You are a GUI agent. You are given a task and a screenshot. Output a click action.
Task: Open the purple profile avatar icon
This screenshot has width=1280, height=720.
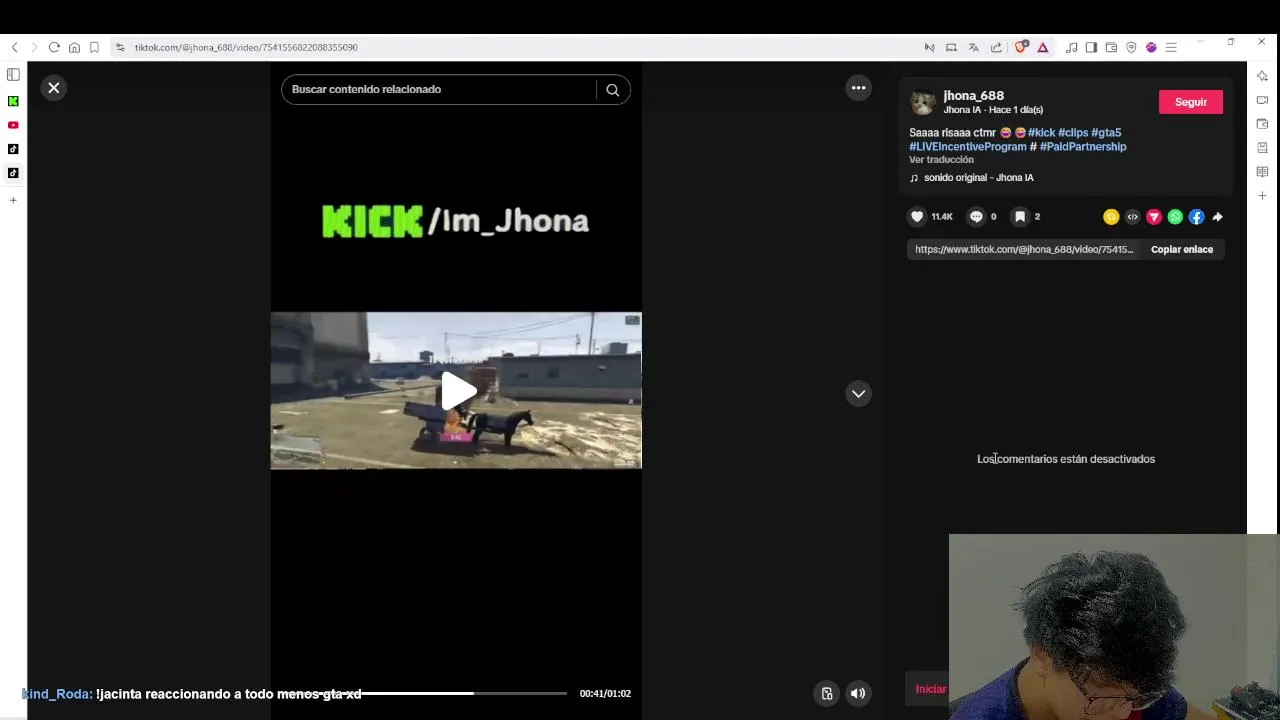point(1151,47)
